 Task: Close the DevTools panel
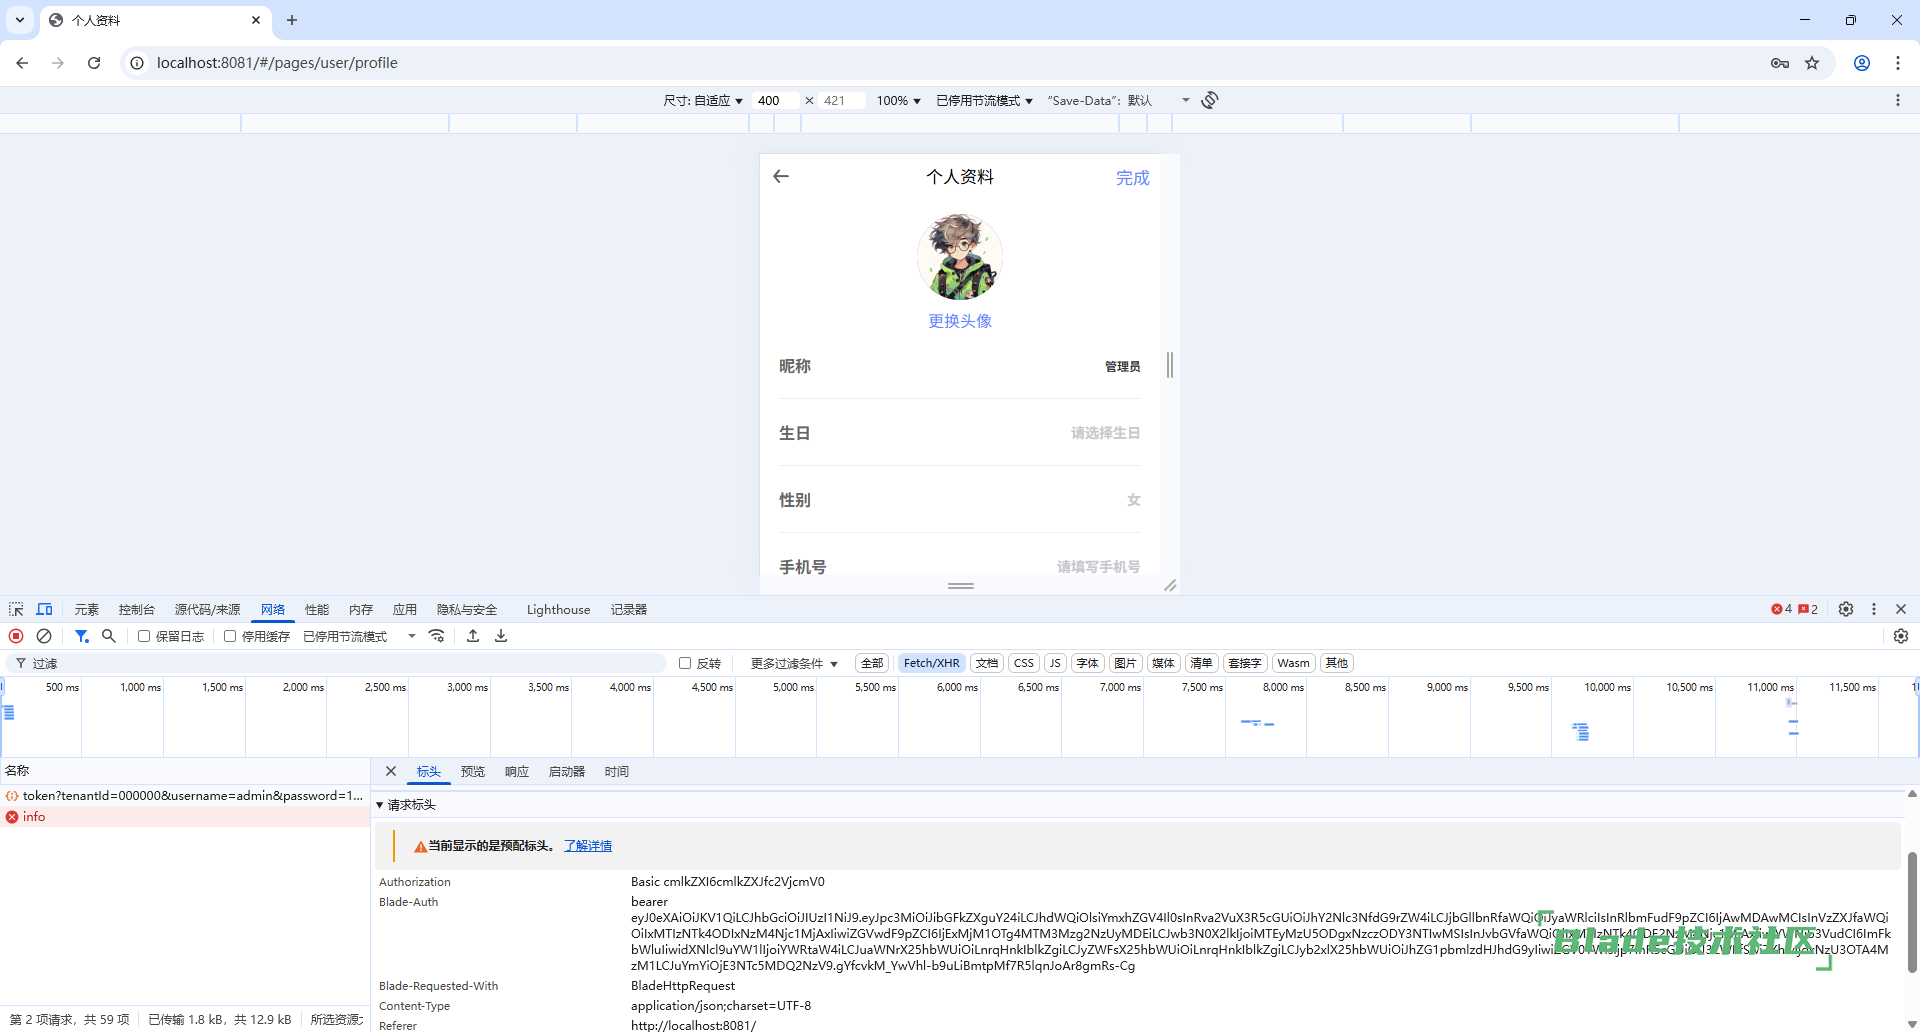tap(1901, 609)
